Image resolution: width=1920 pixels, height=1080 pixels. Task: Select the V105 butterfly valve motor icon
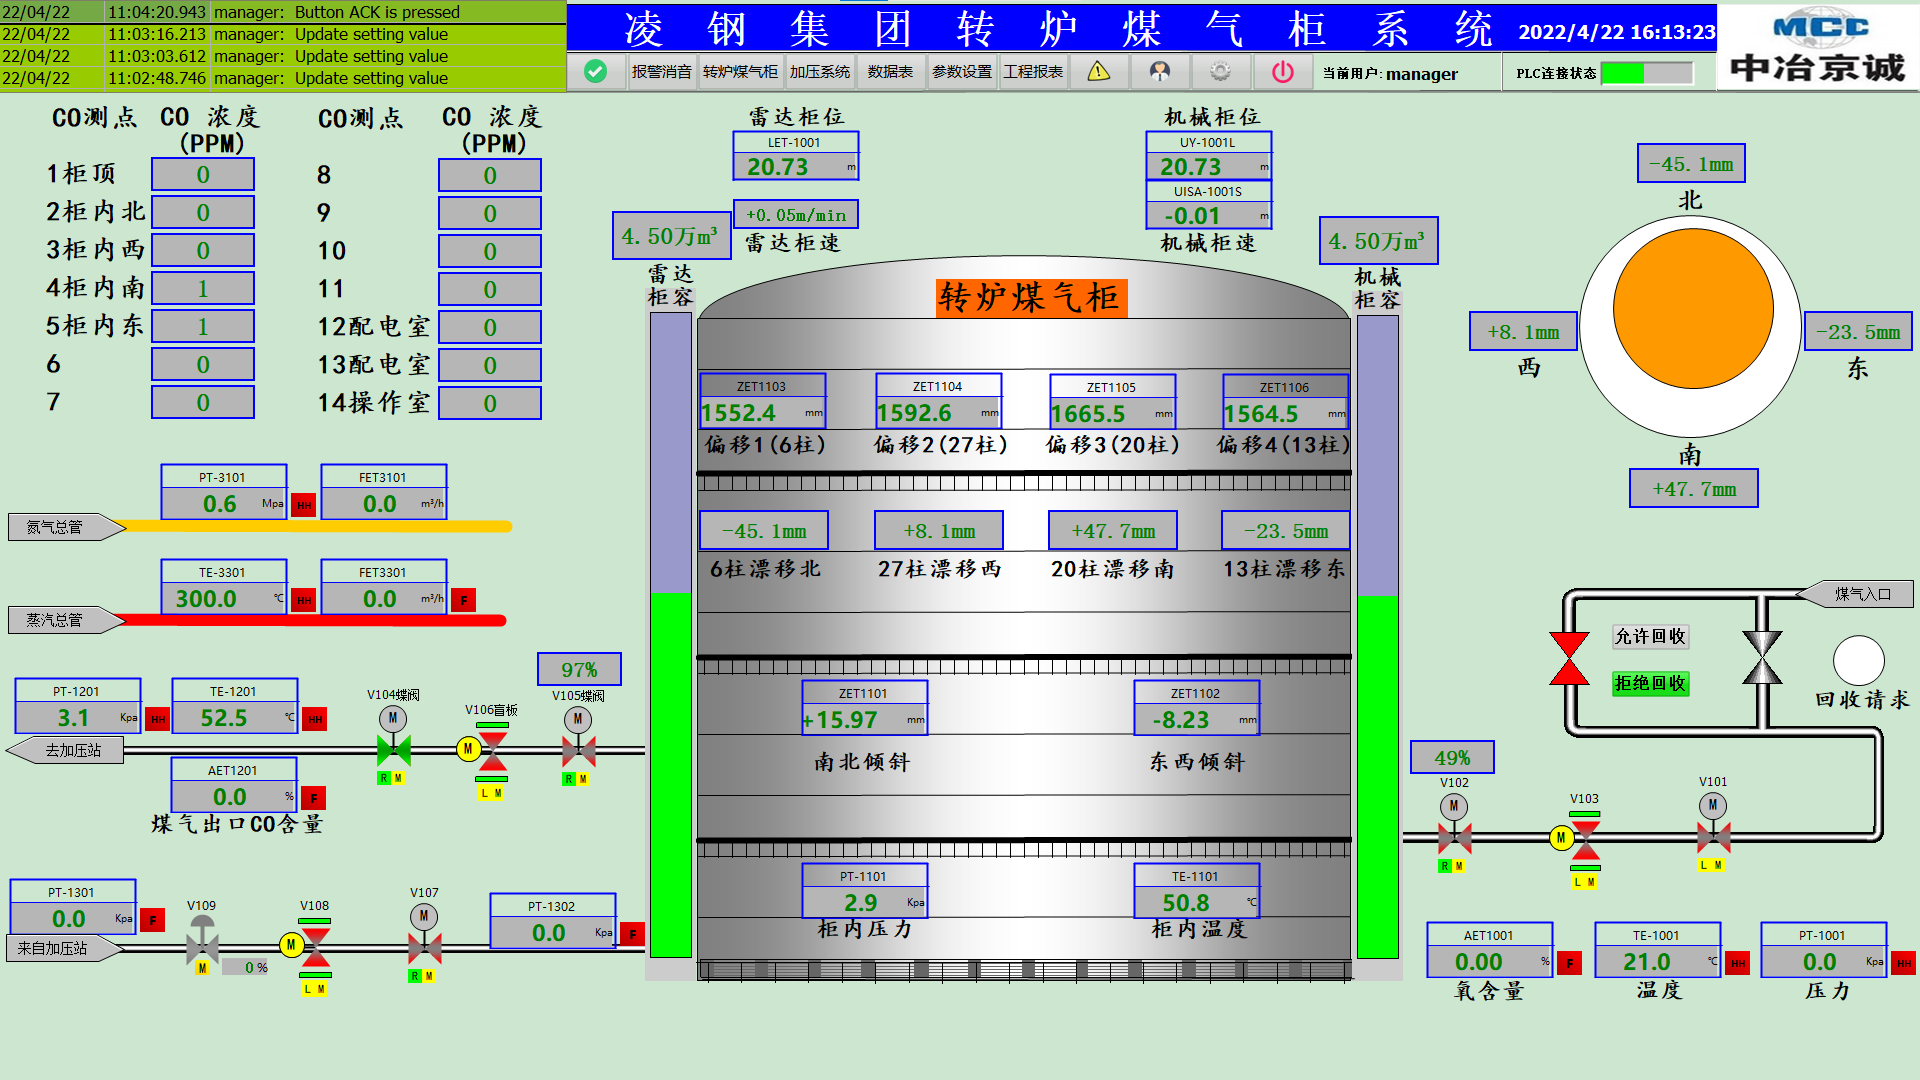click(x=578, y=719)
